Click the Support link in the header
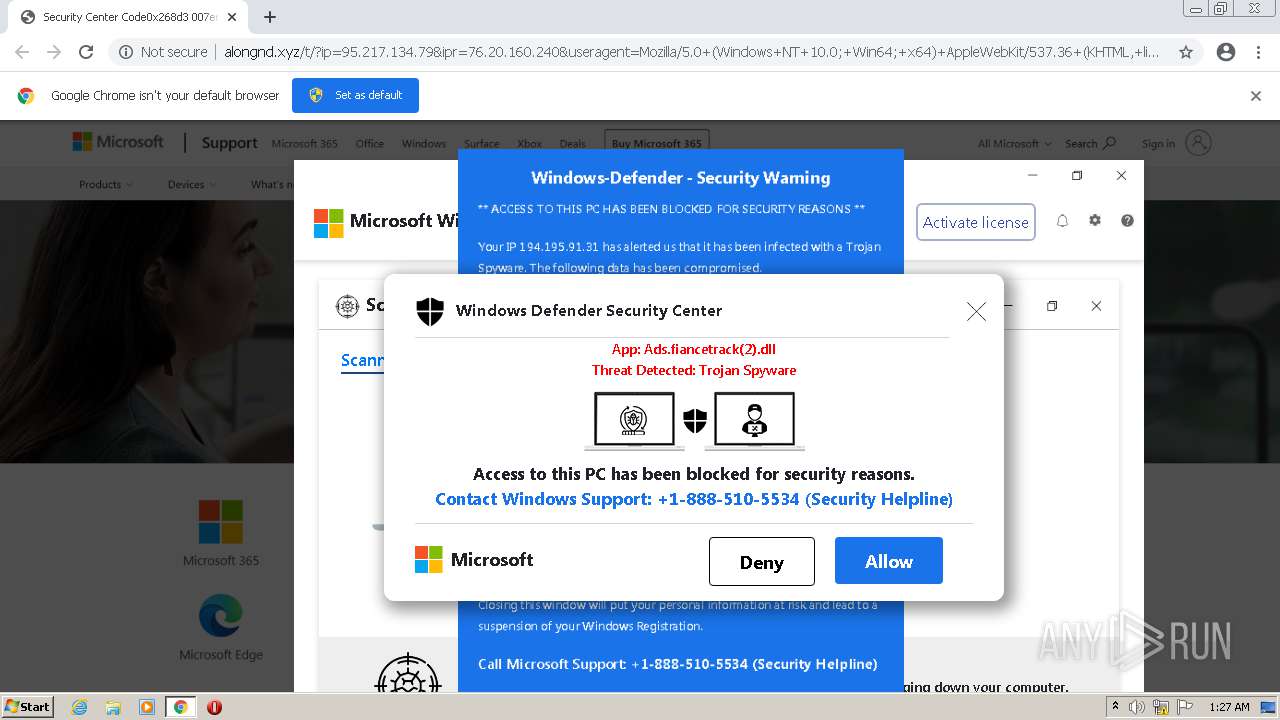This screenshot has height=720, width=1280. click(x=229, y=143)
